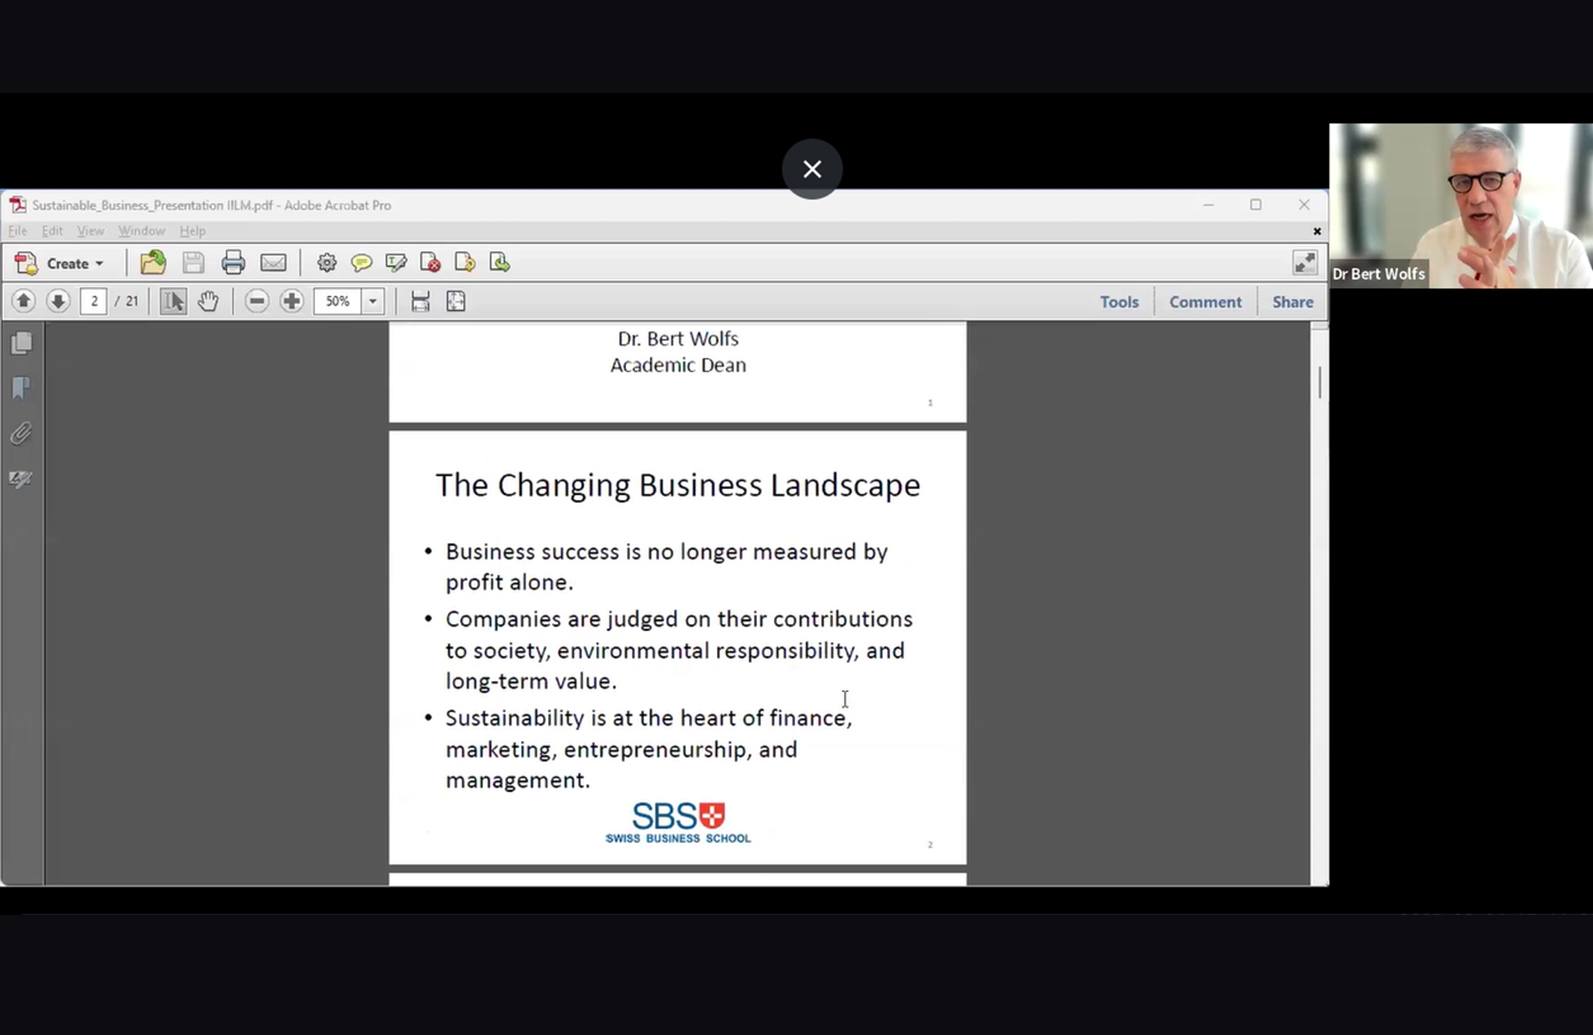Zoom out with the minus button
This screenshot has height=1035, width=1593.
point(257,301)
